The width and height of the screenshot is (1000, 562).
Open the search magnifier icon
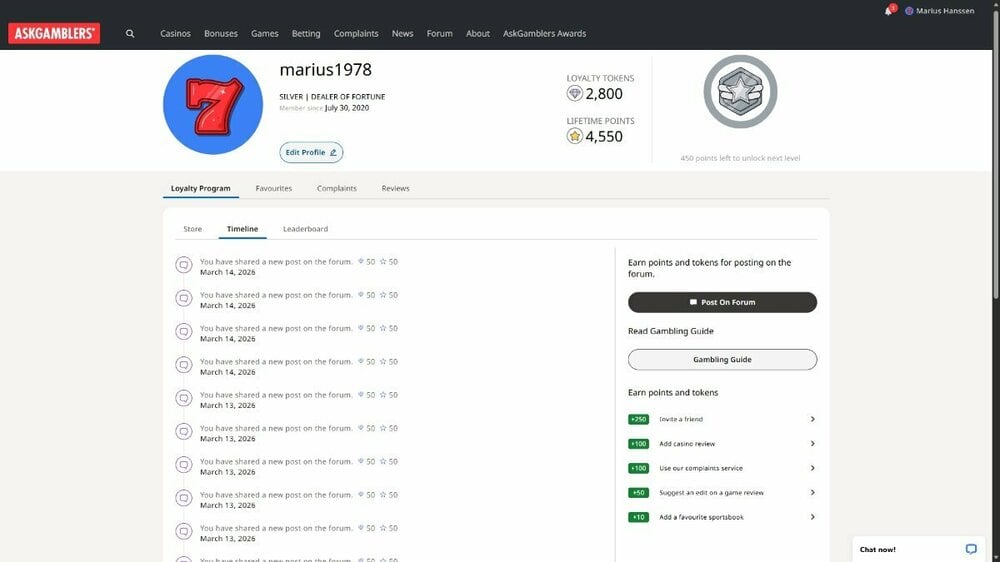(130, 33)
